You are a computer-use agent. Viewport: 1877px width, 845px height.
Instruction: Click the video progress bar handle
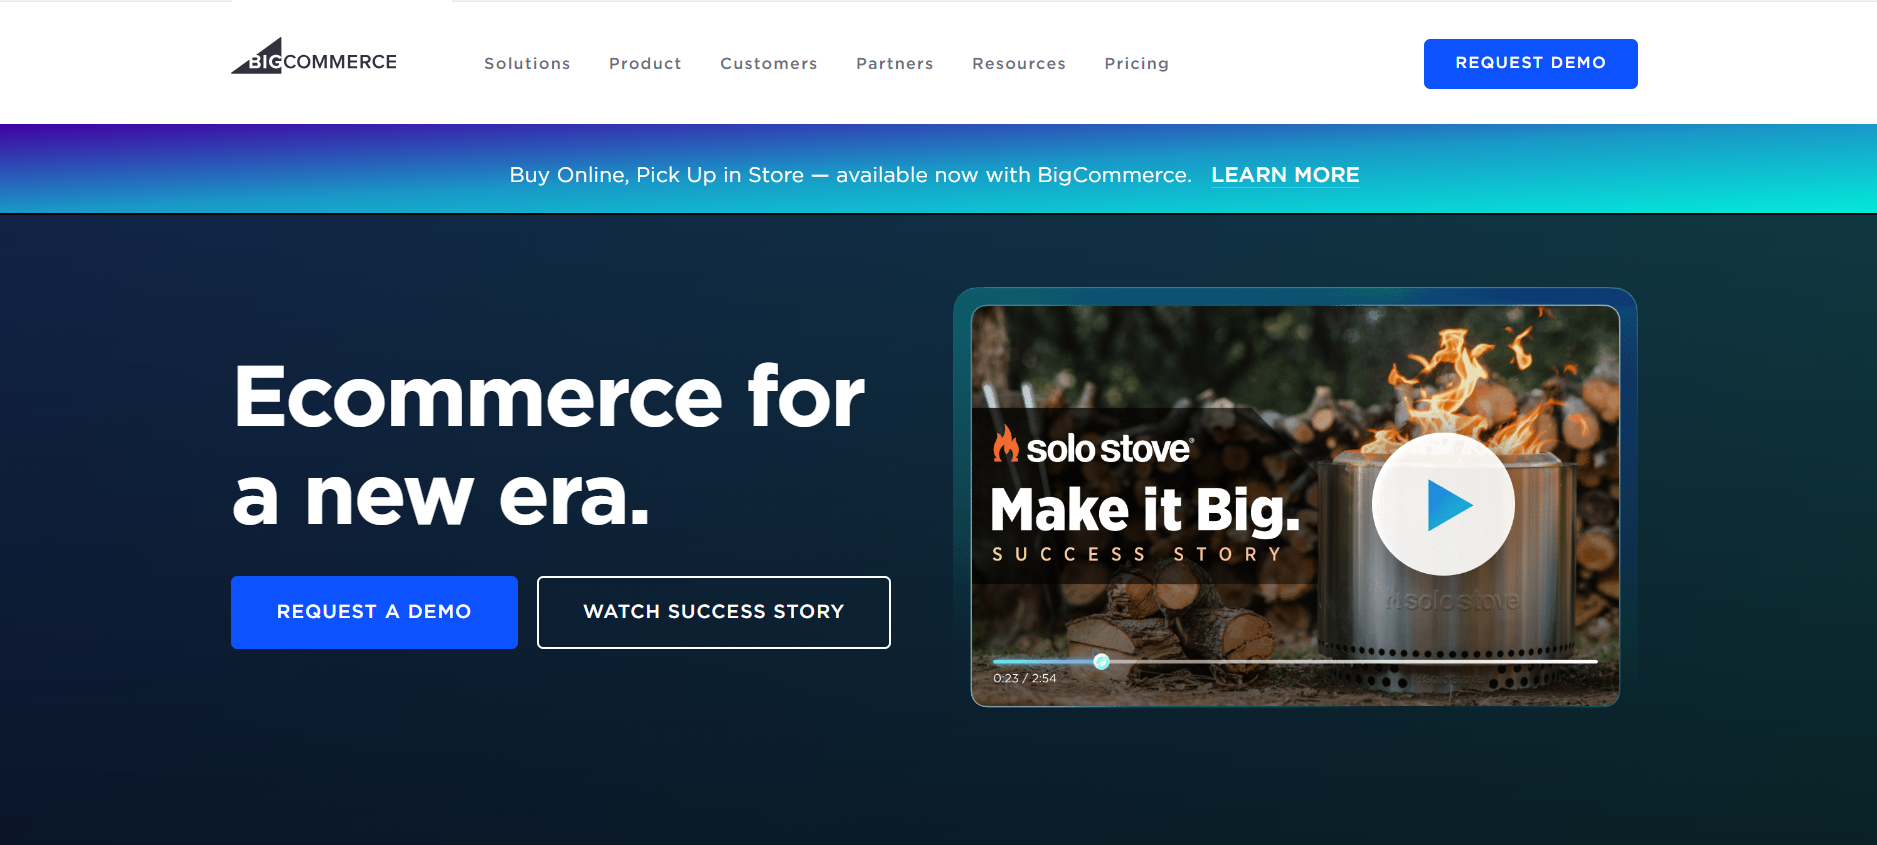(1101, 661)
